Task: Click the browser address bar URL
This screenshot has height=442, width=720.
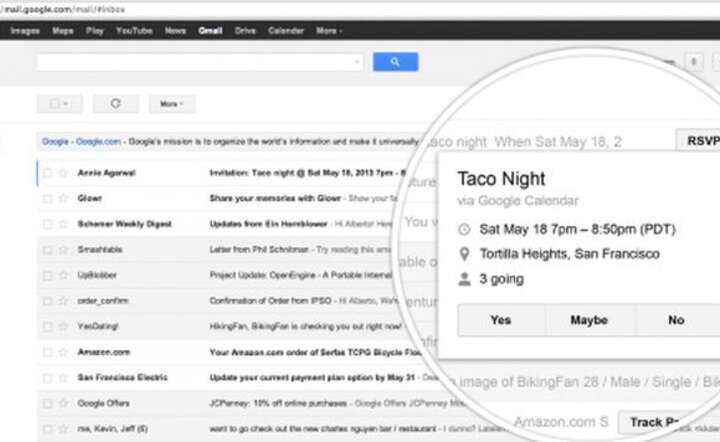Action: (x=63, y=9)
